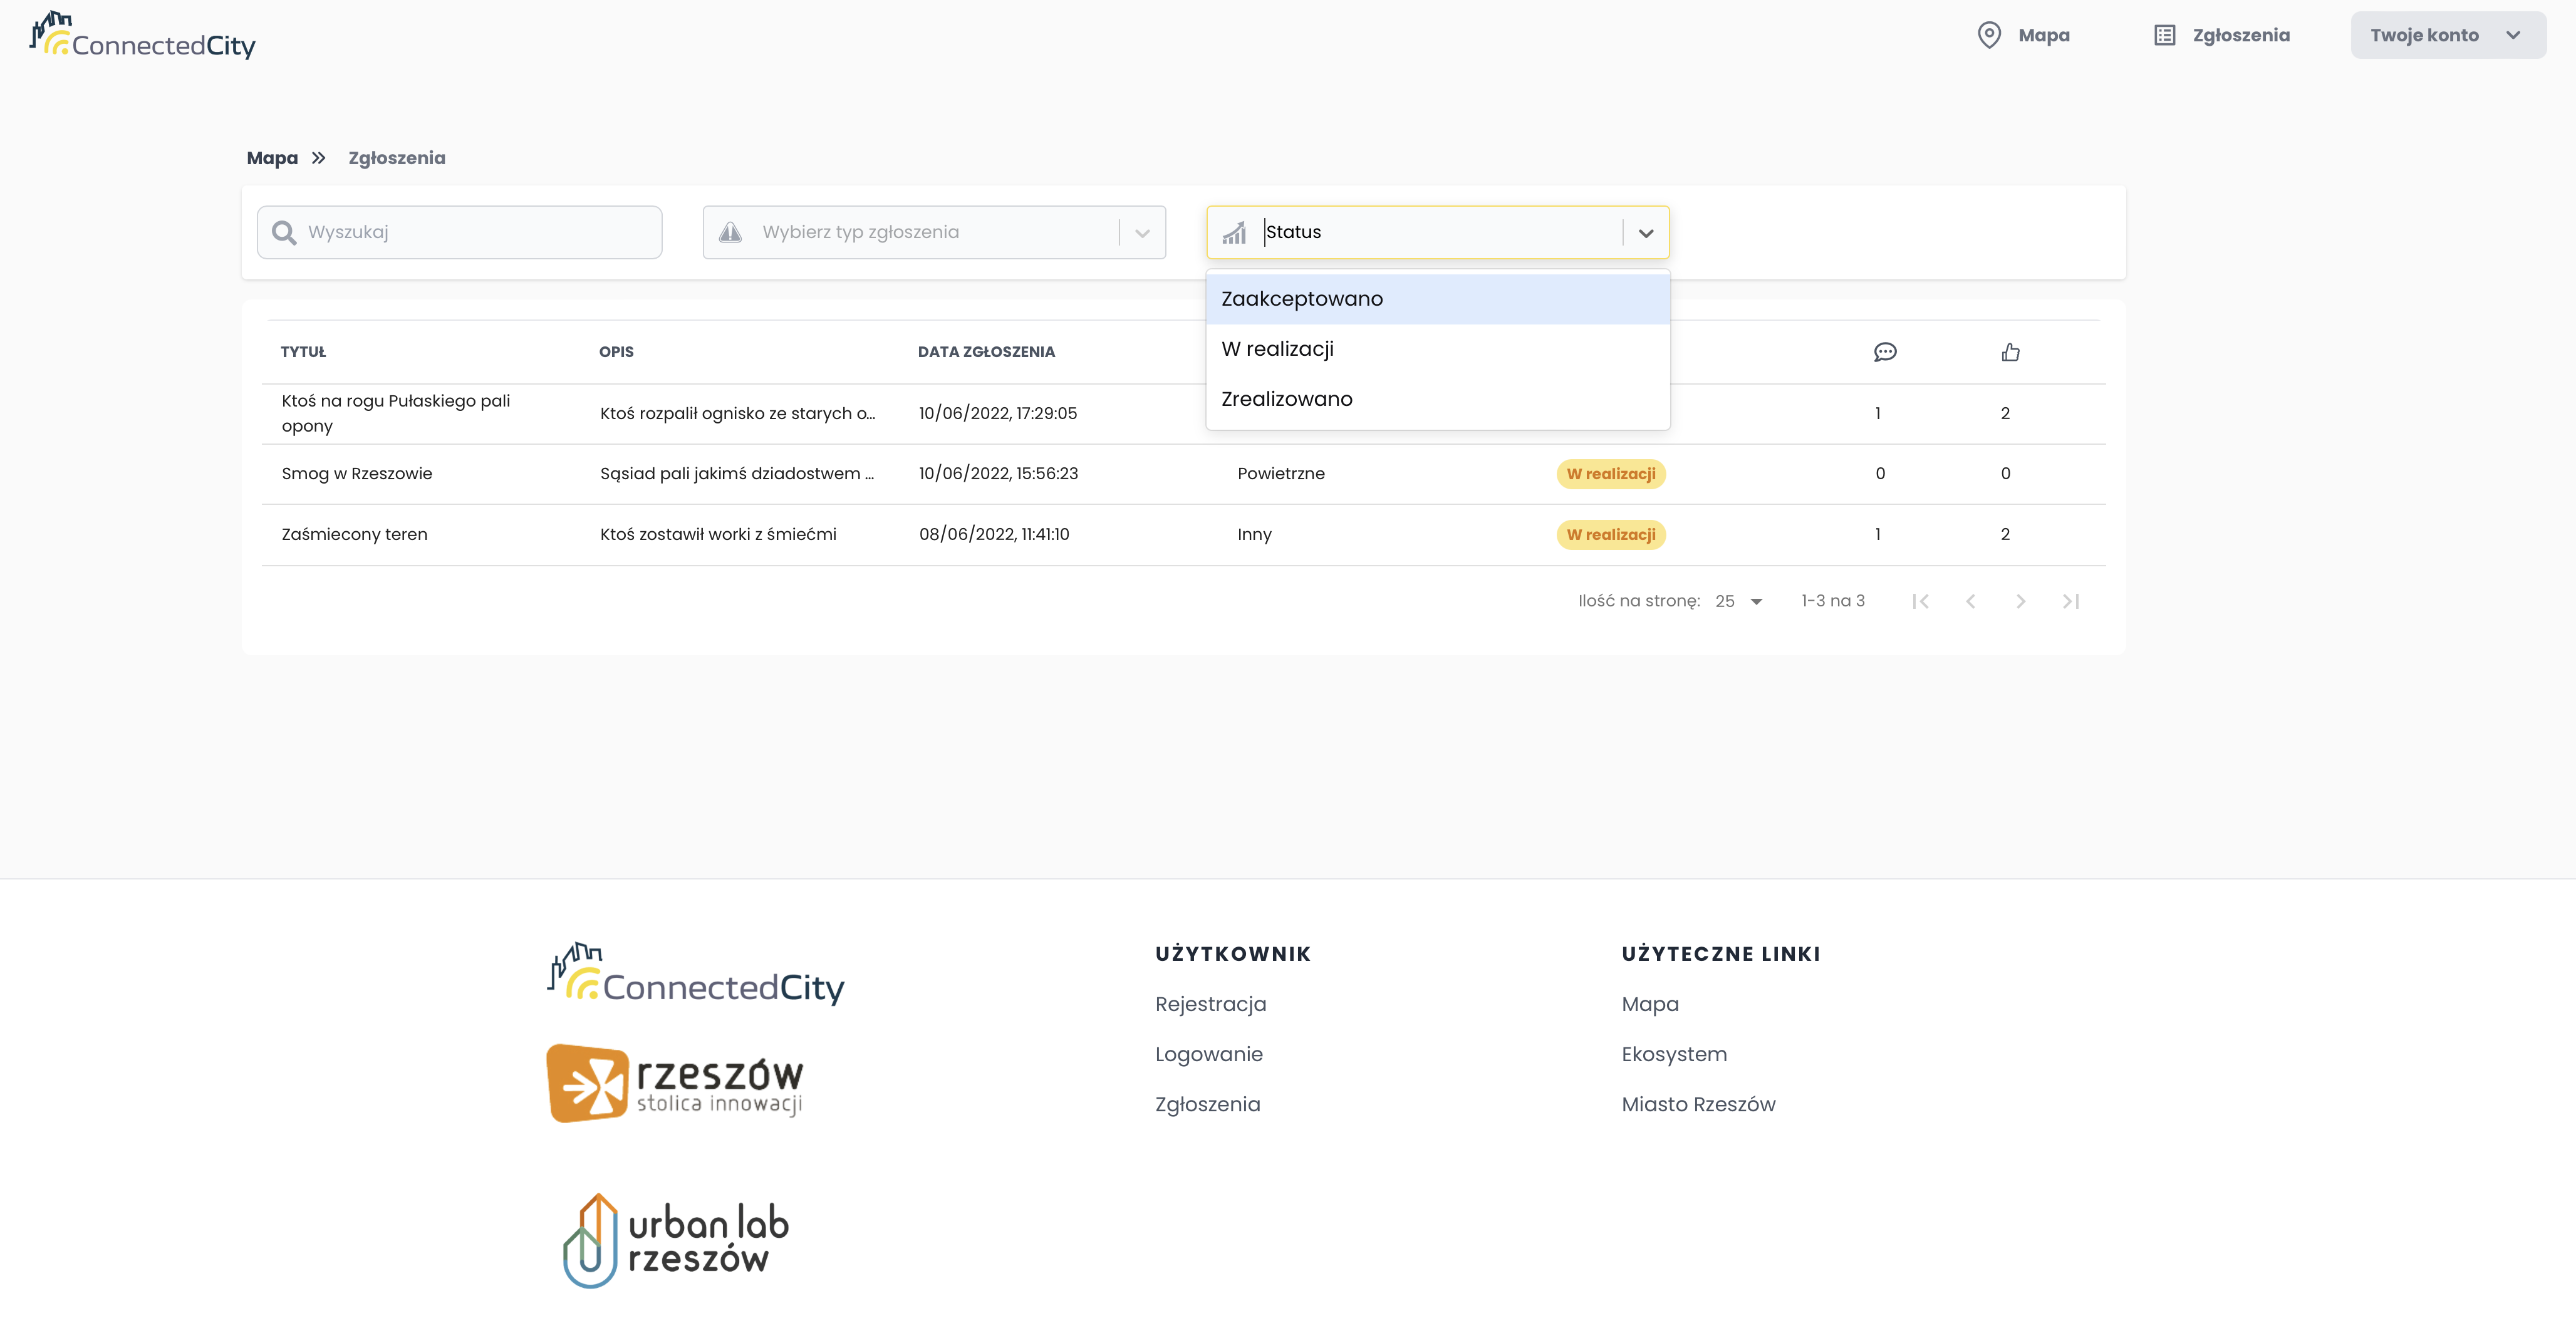Click the warning triangle icon in type filter
2576x1328 pixels.
[x=730, y=232]
